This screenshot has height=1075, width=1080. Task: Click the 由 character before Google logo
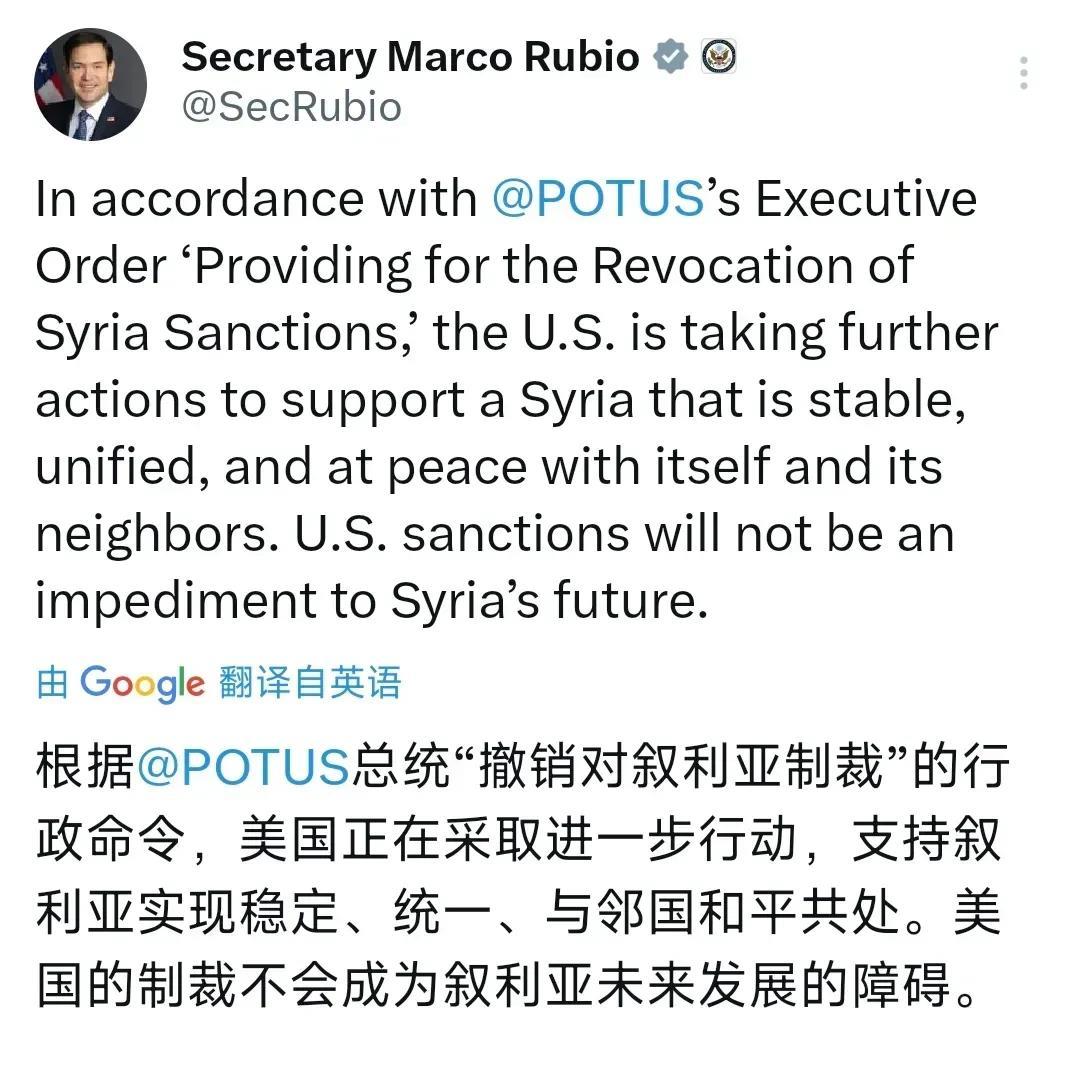tap(52, 682)
